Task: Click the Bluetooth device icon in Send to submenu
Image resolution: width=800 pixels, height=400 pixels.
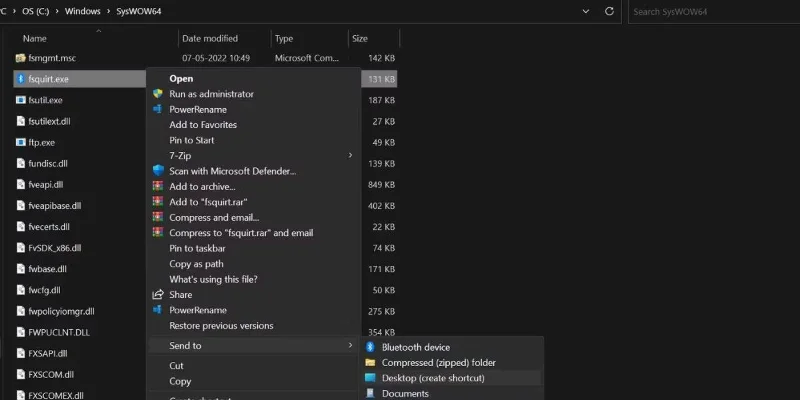Action: [x=370, y=347]
